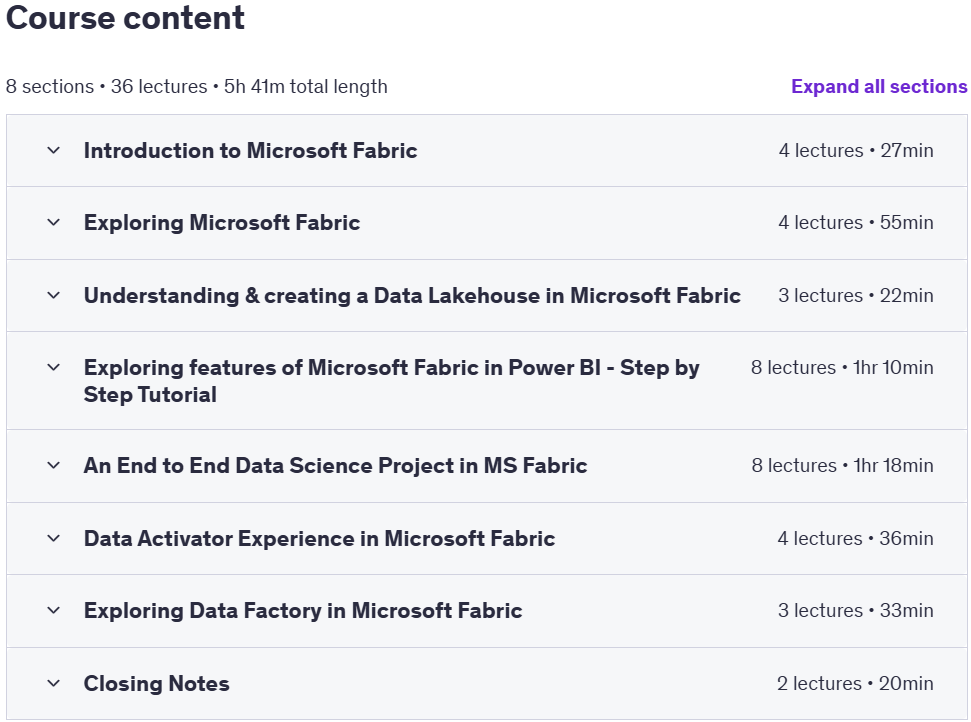
Task: Select Data Activator Experience in Microsoft Fabric title
Action: (319, 538)
